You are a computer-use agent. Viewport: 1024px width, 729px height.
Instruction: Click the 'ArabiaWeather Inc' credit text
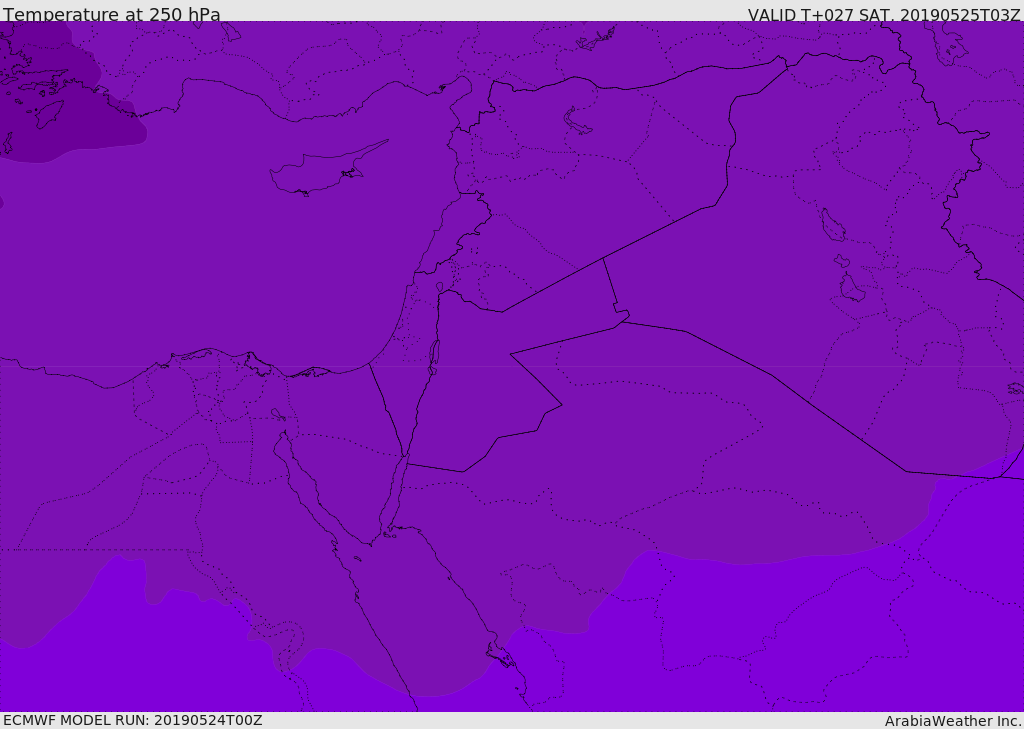(x=952, y=721)
